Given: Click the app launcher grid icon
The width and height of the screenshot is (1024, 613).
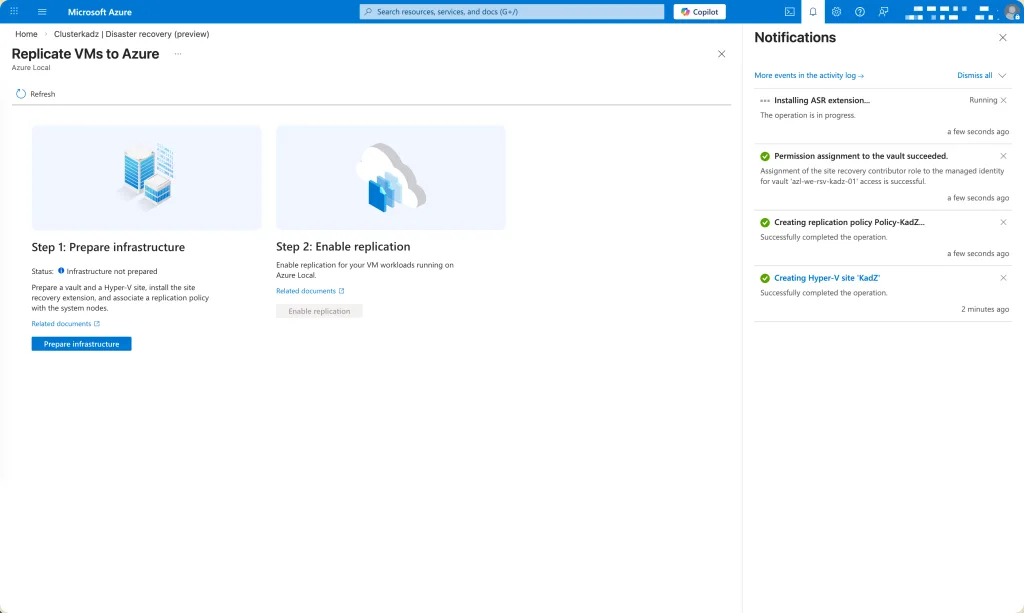Looking at the screenshot, I should pos(14,12).
